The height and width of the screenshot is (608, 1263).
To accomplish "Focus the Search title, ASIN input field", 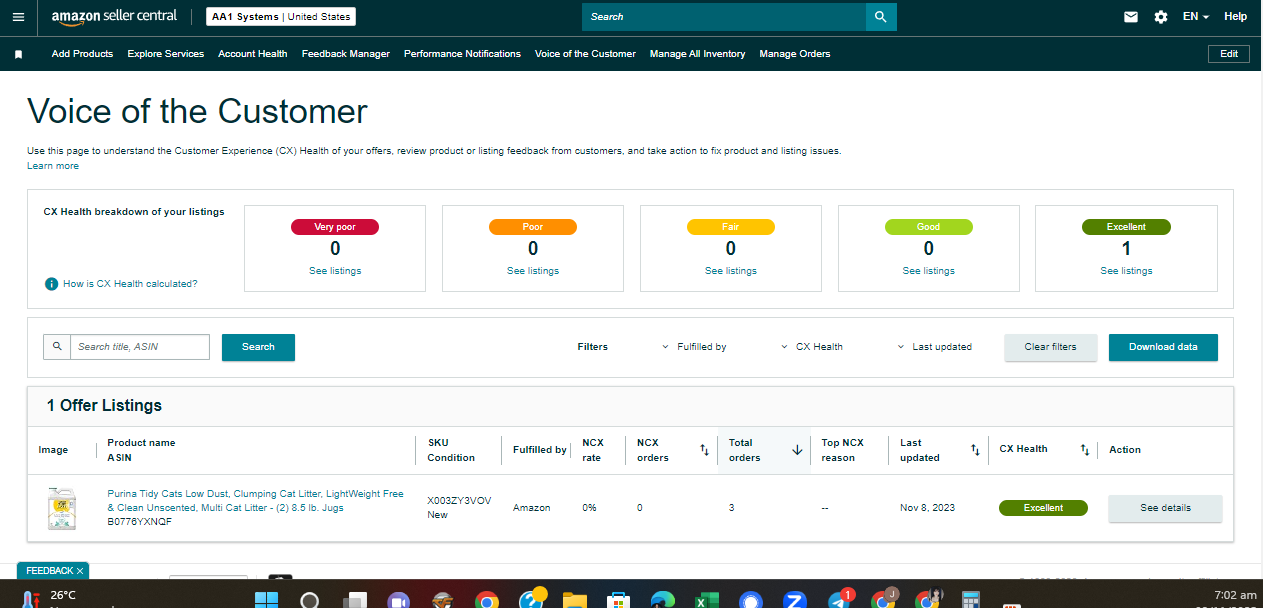I will pos(140,347).
